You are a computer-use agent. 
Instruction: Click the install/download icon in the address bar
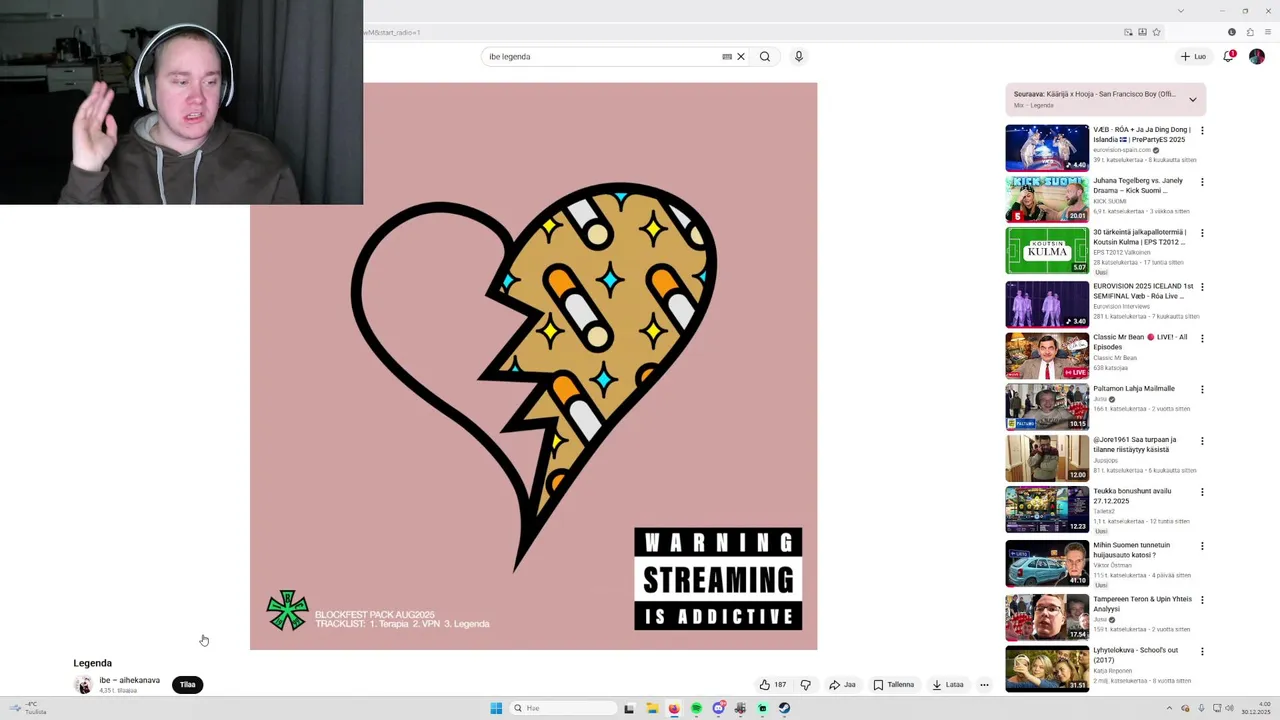pos(1142,32)
